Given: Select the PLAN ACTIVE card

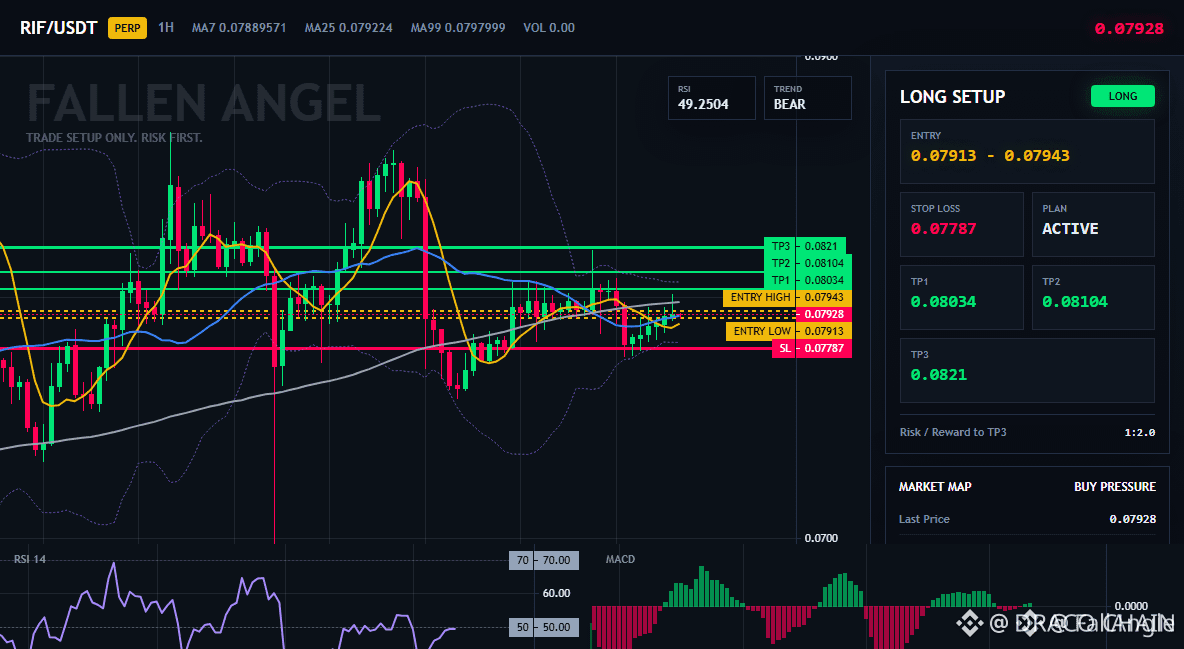Looking at the screenshot, I should tap(1093, 224).
